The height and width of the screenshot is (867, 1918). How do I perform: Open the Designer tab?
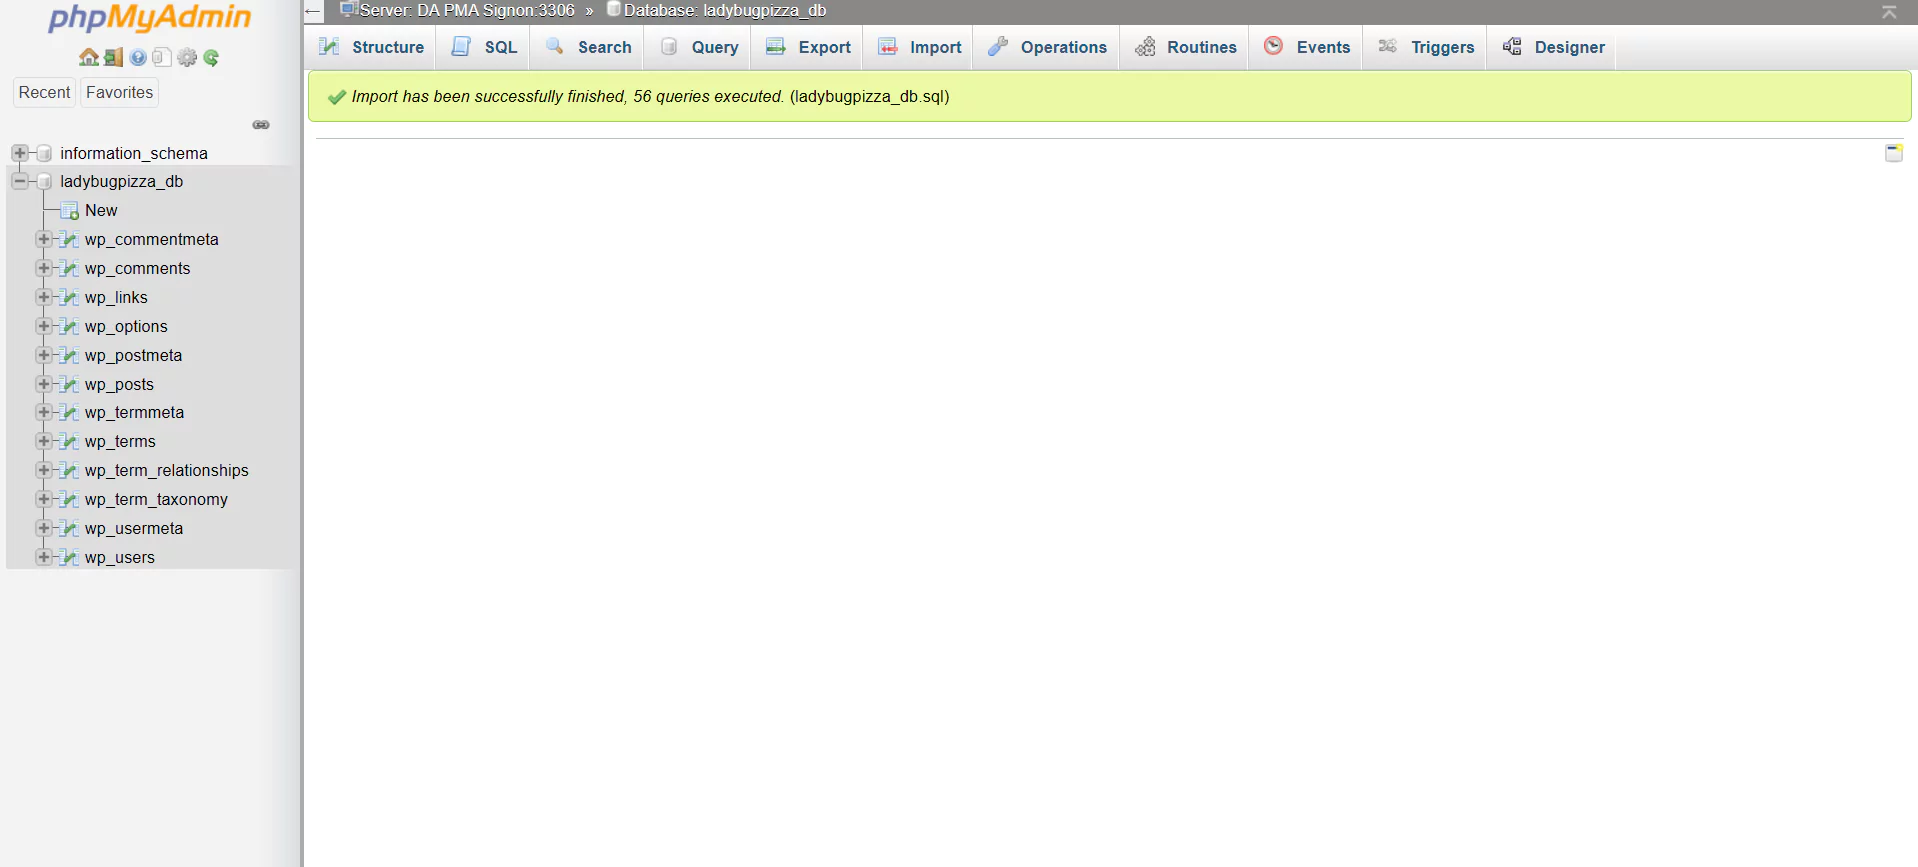pos(1553,47)
